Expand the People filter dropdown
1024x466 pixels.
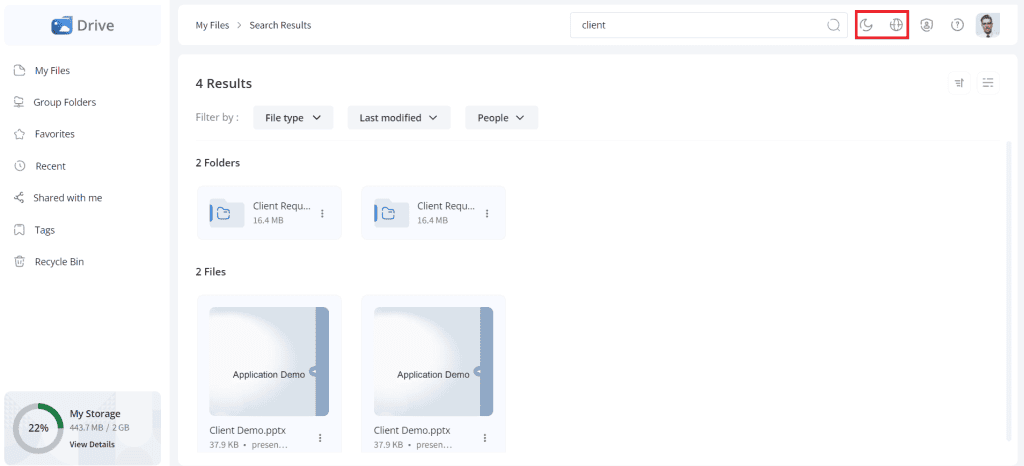click(502, 117)
